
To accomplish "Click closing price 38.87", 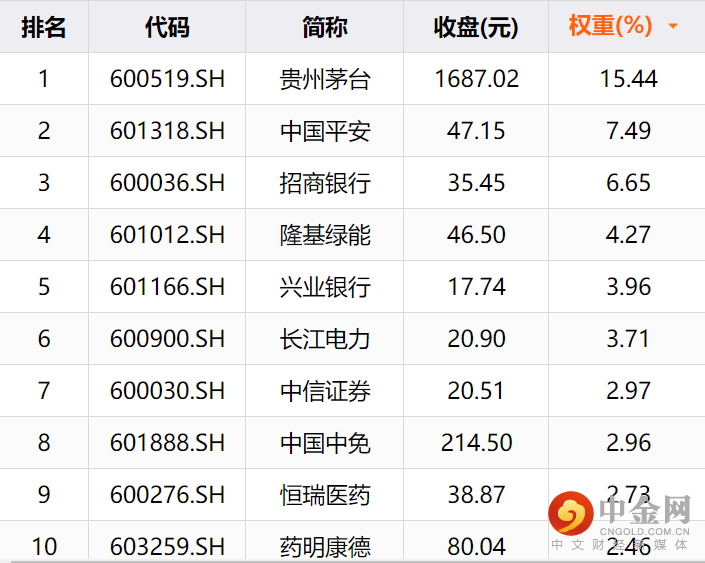I will [x=476, y=495].
